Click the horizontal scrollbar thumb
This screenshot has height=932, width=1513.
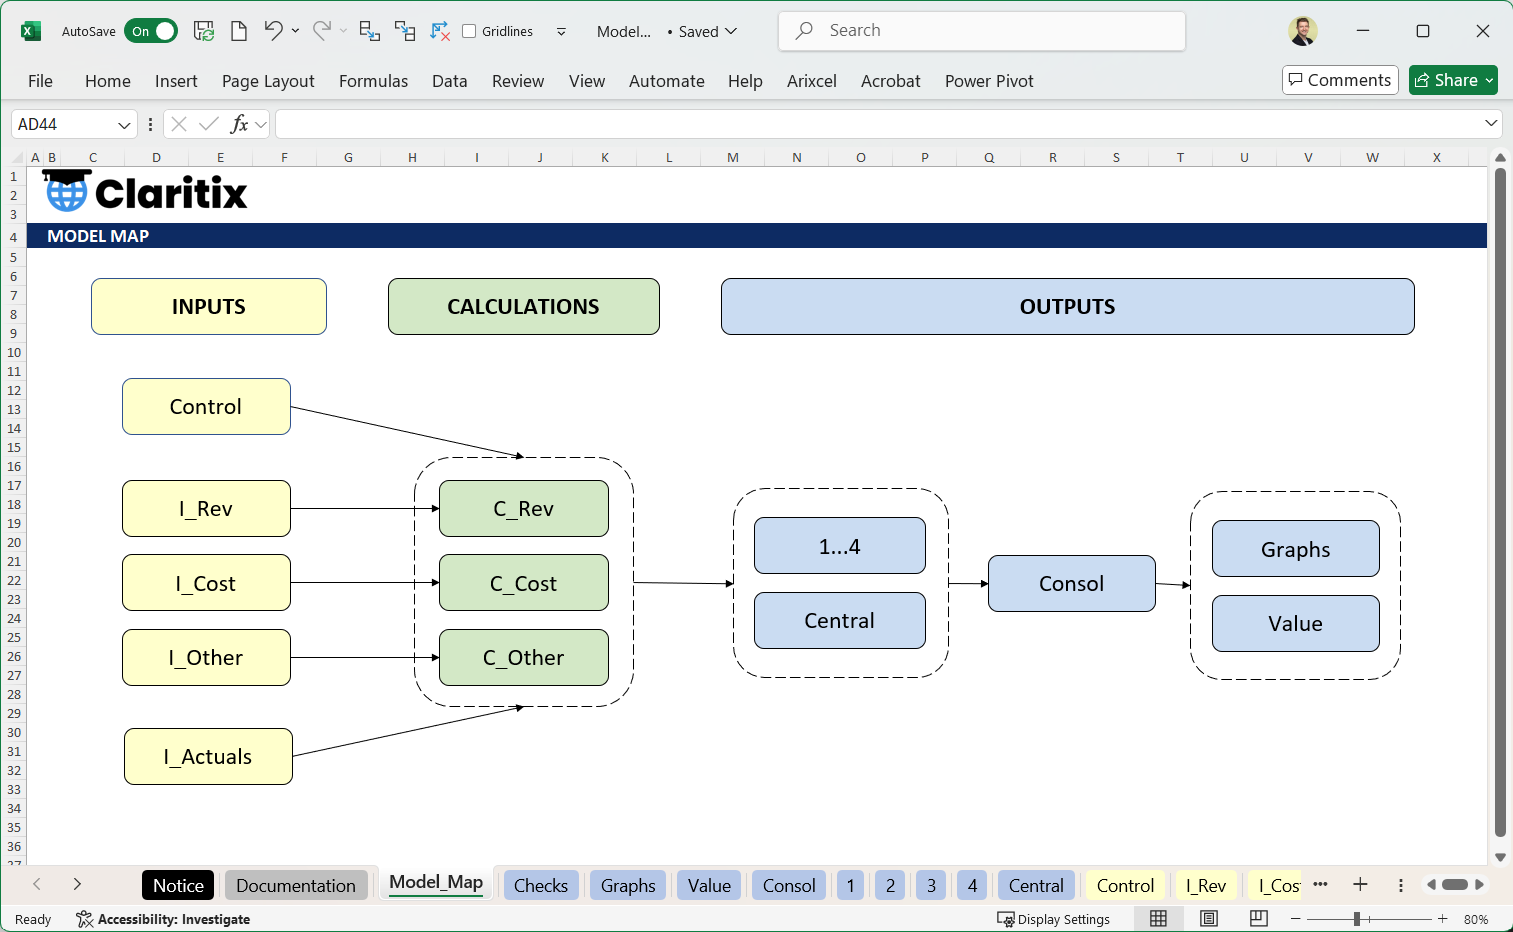(1454, 884)
